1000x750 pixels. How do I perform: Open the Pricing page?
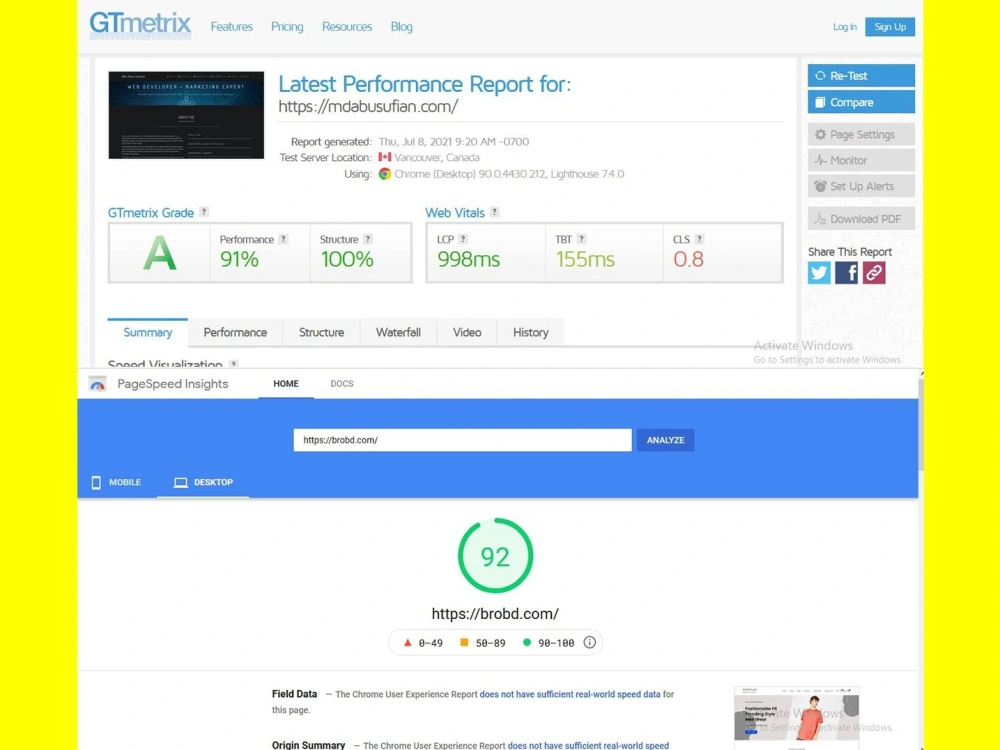tap(287, 27)
